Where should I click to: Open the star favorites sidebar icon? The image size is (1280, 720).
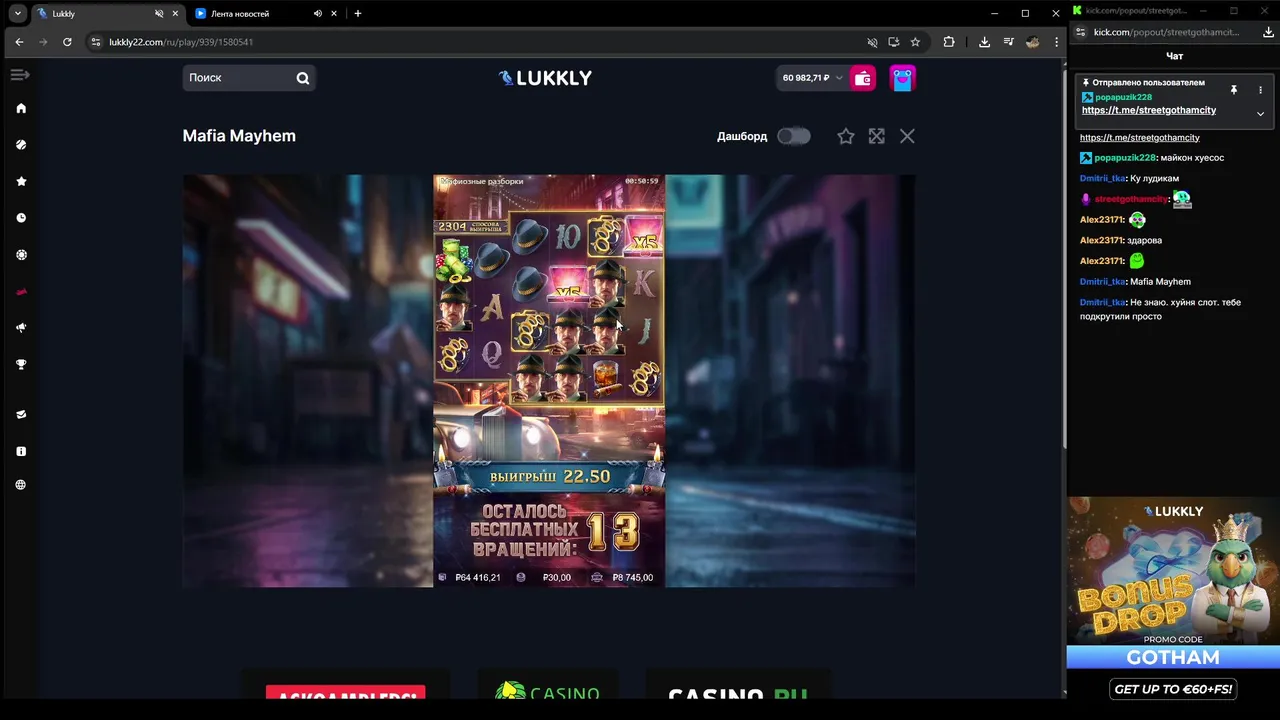click(21, 181)
